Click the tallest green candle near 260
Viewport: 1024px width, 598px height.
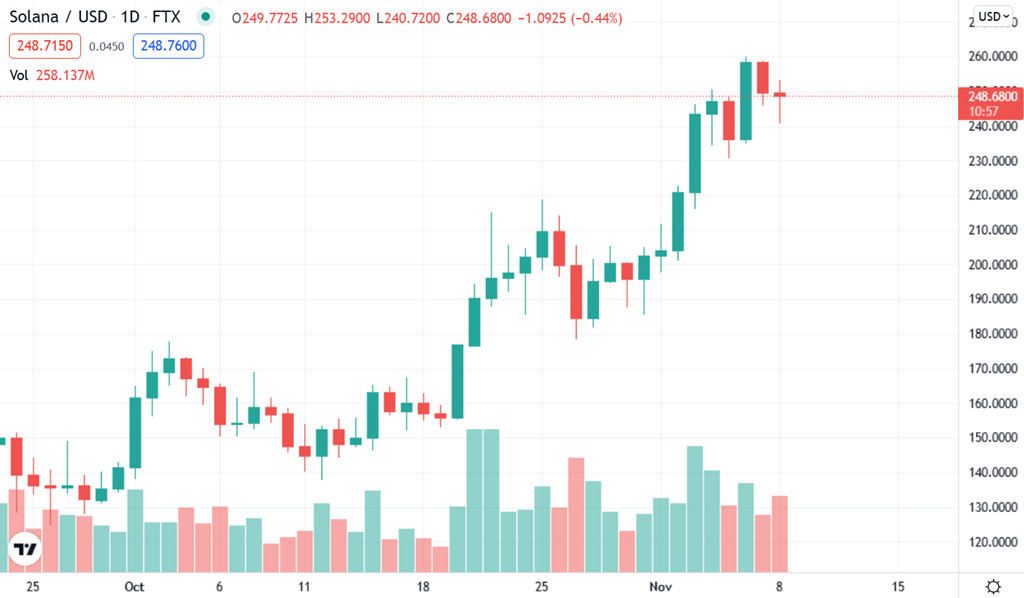point(746,101)
